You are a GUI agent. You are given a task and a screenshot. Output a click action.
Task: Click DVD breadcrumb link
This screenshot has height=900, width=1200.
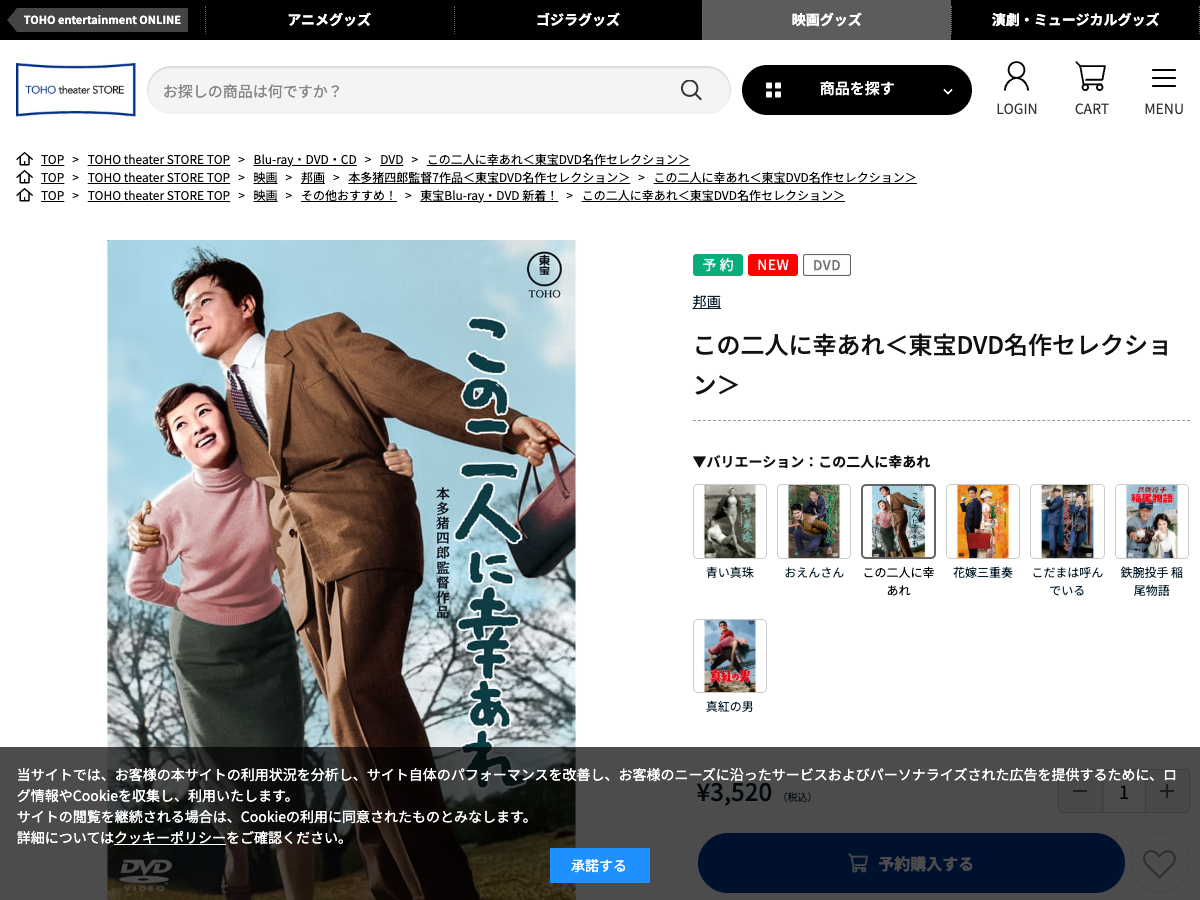(x=392, y=160)
